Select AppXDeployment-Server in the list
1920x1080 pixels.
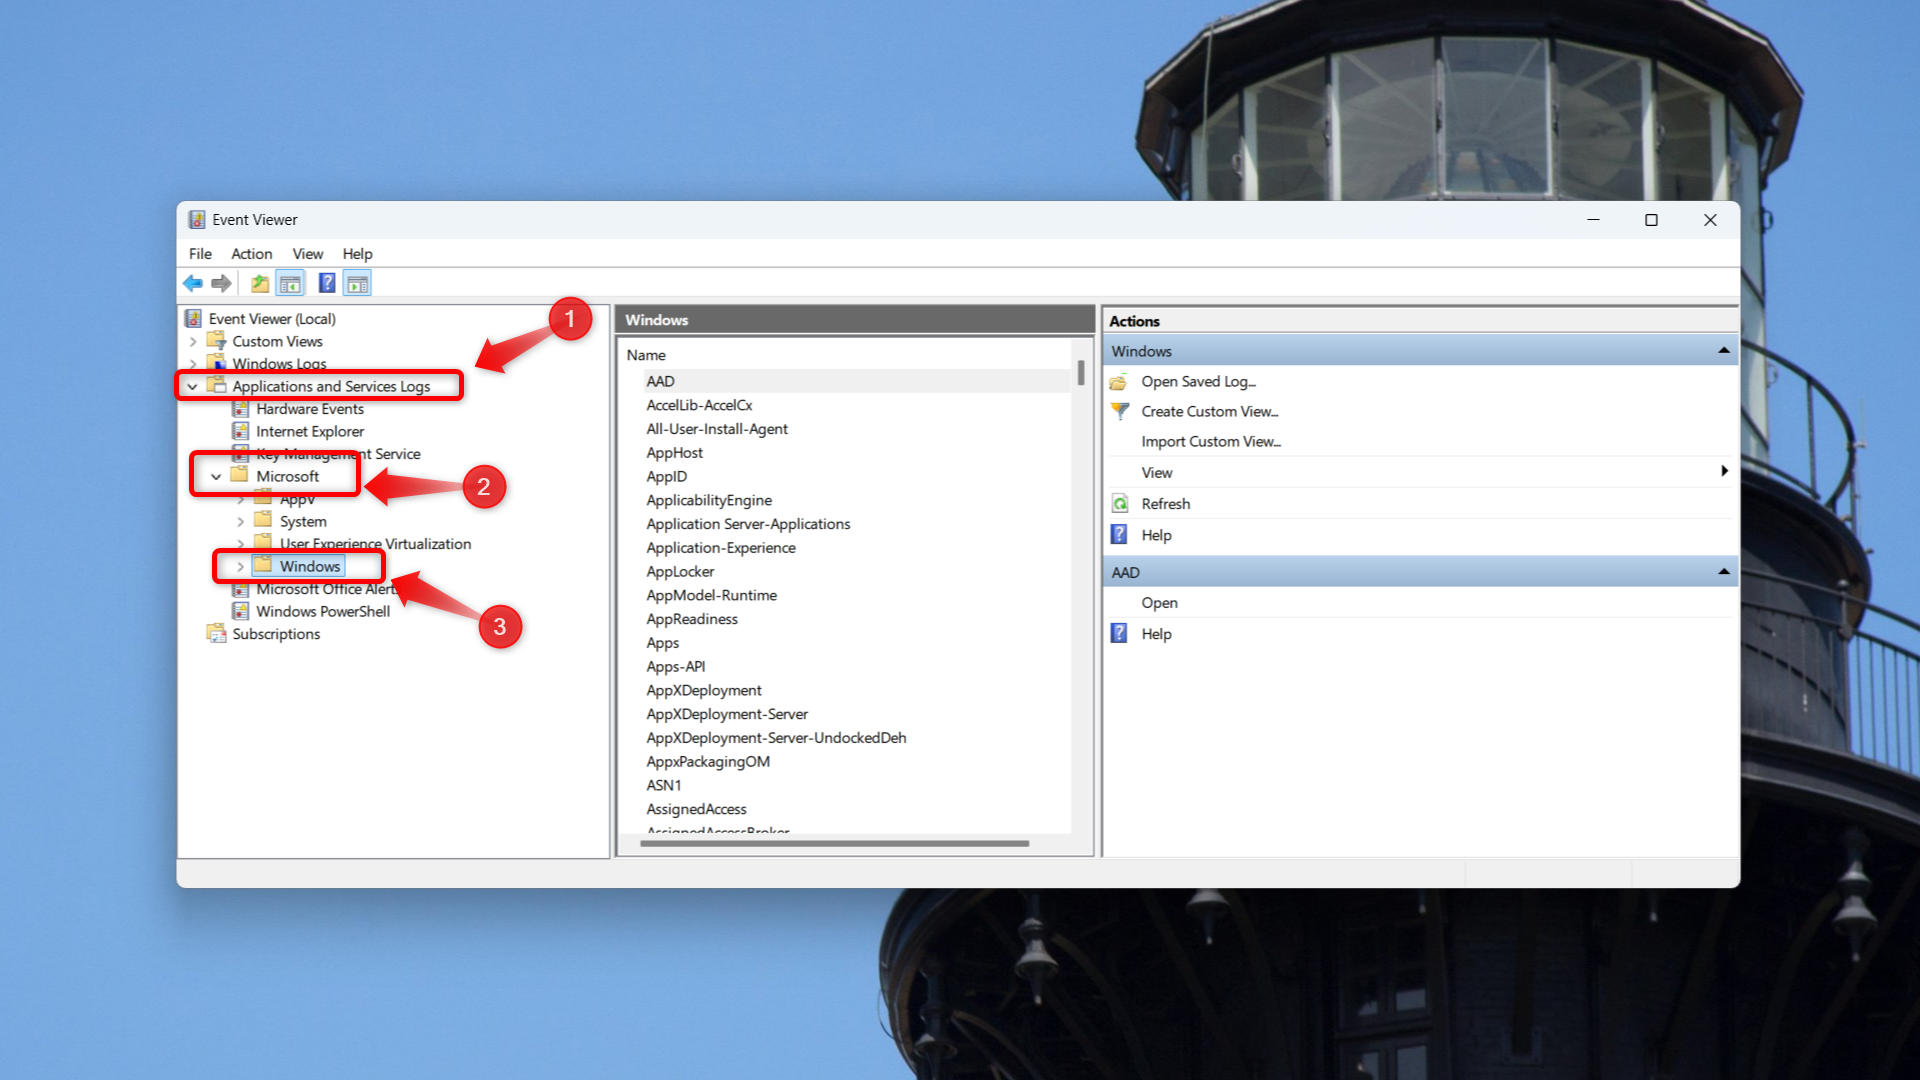(726, 714)
